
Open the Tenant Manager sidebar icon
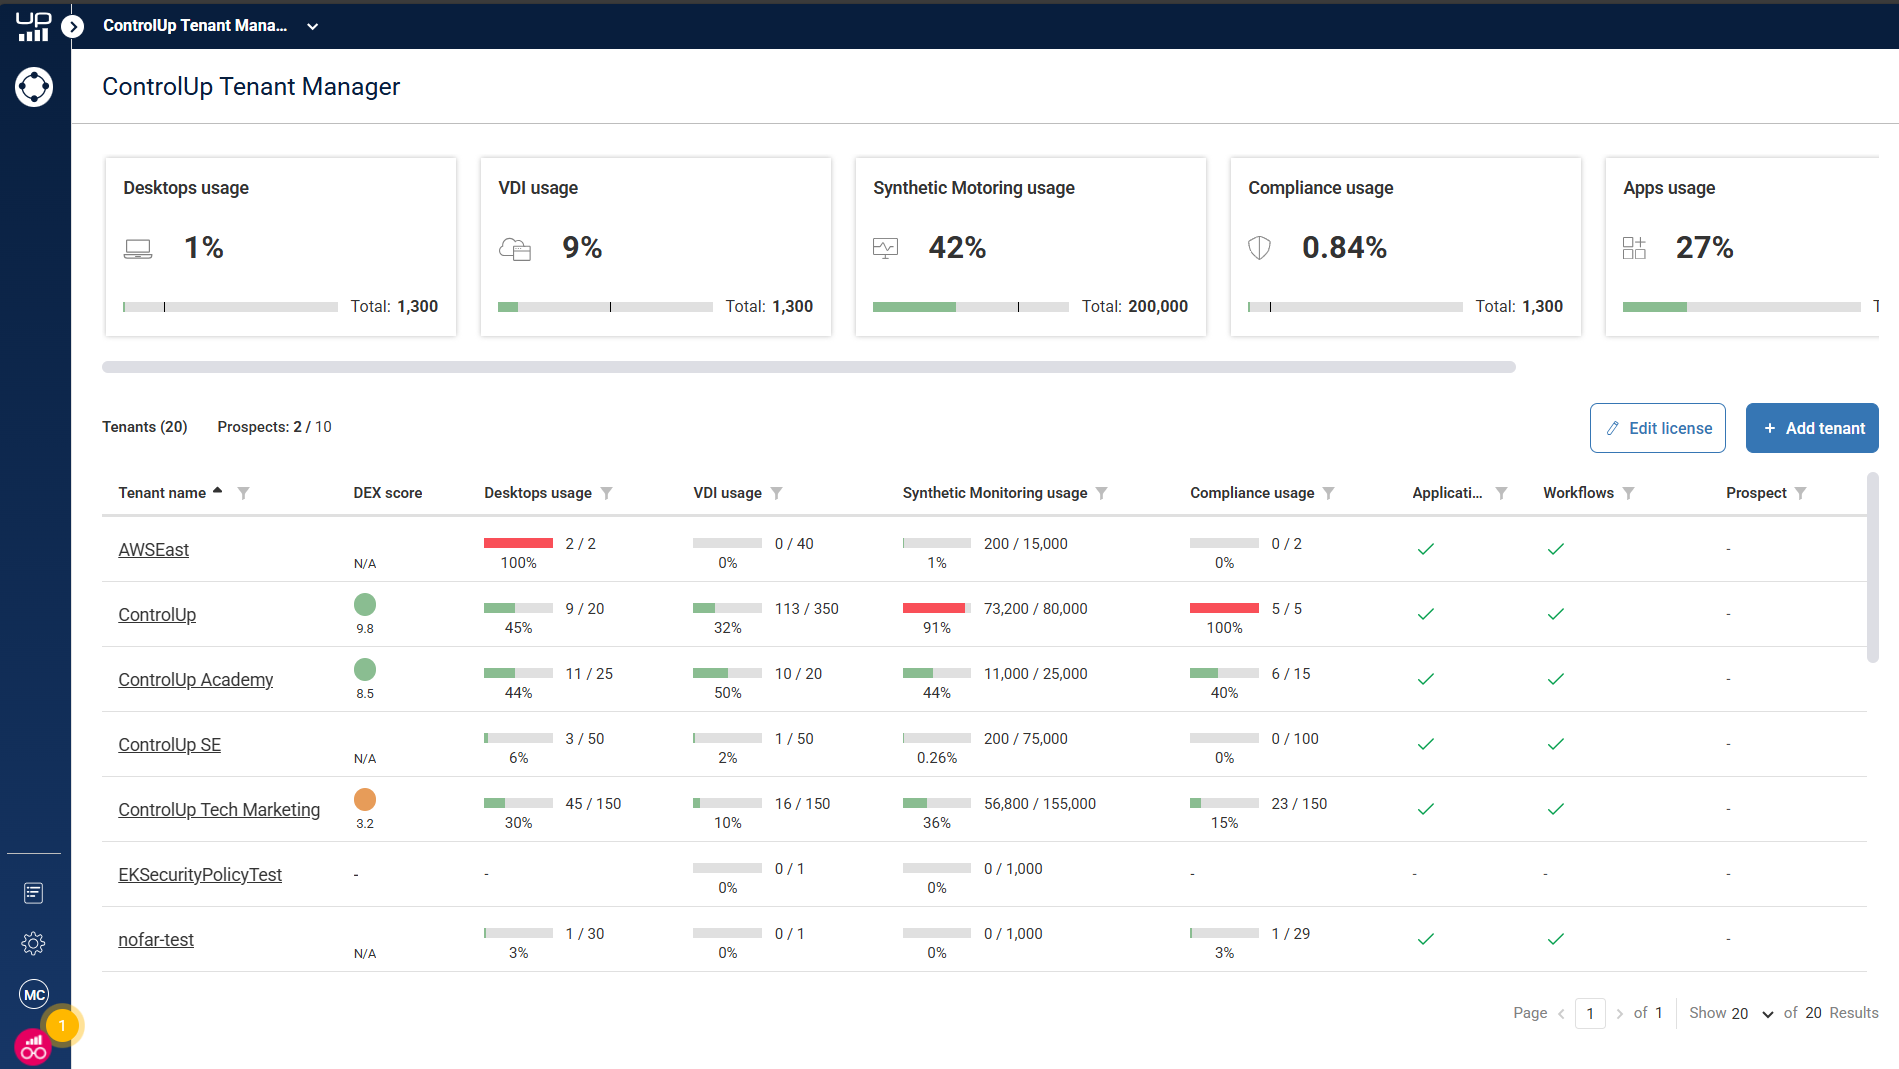coord(34,87)
